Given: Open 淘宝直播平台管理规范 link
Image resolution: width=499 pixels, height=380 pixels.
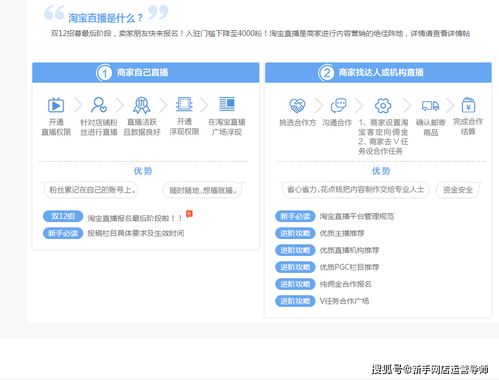Looking at the screenshot, I should point(357,216).
